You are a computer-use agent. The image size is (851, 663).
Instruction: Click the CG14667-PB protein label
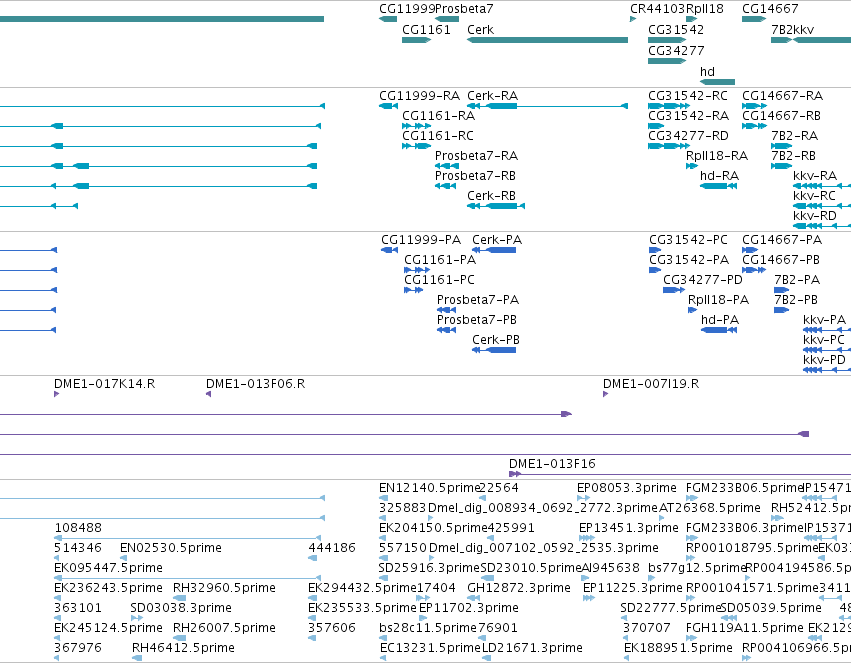(x=781, y=260)
